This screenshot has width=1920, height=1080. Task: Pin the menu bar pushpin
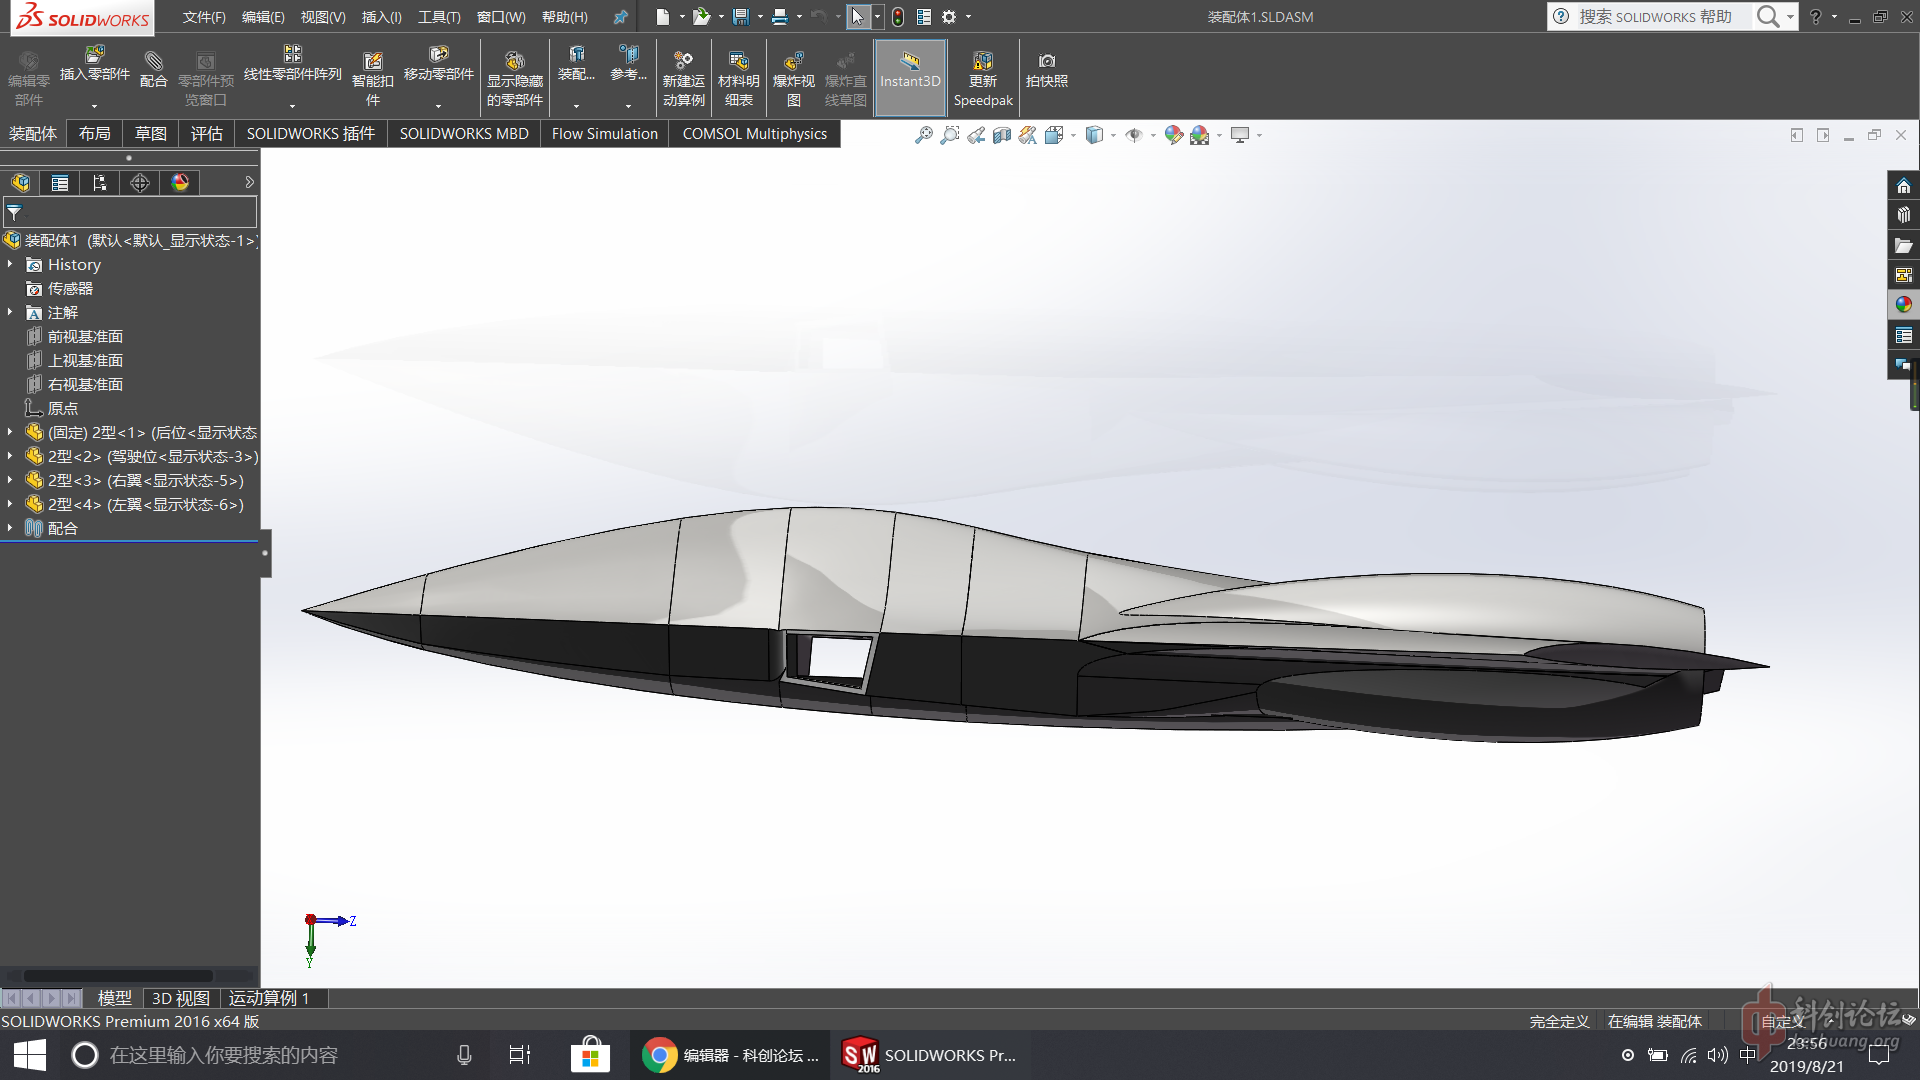(x=620, y=17)
